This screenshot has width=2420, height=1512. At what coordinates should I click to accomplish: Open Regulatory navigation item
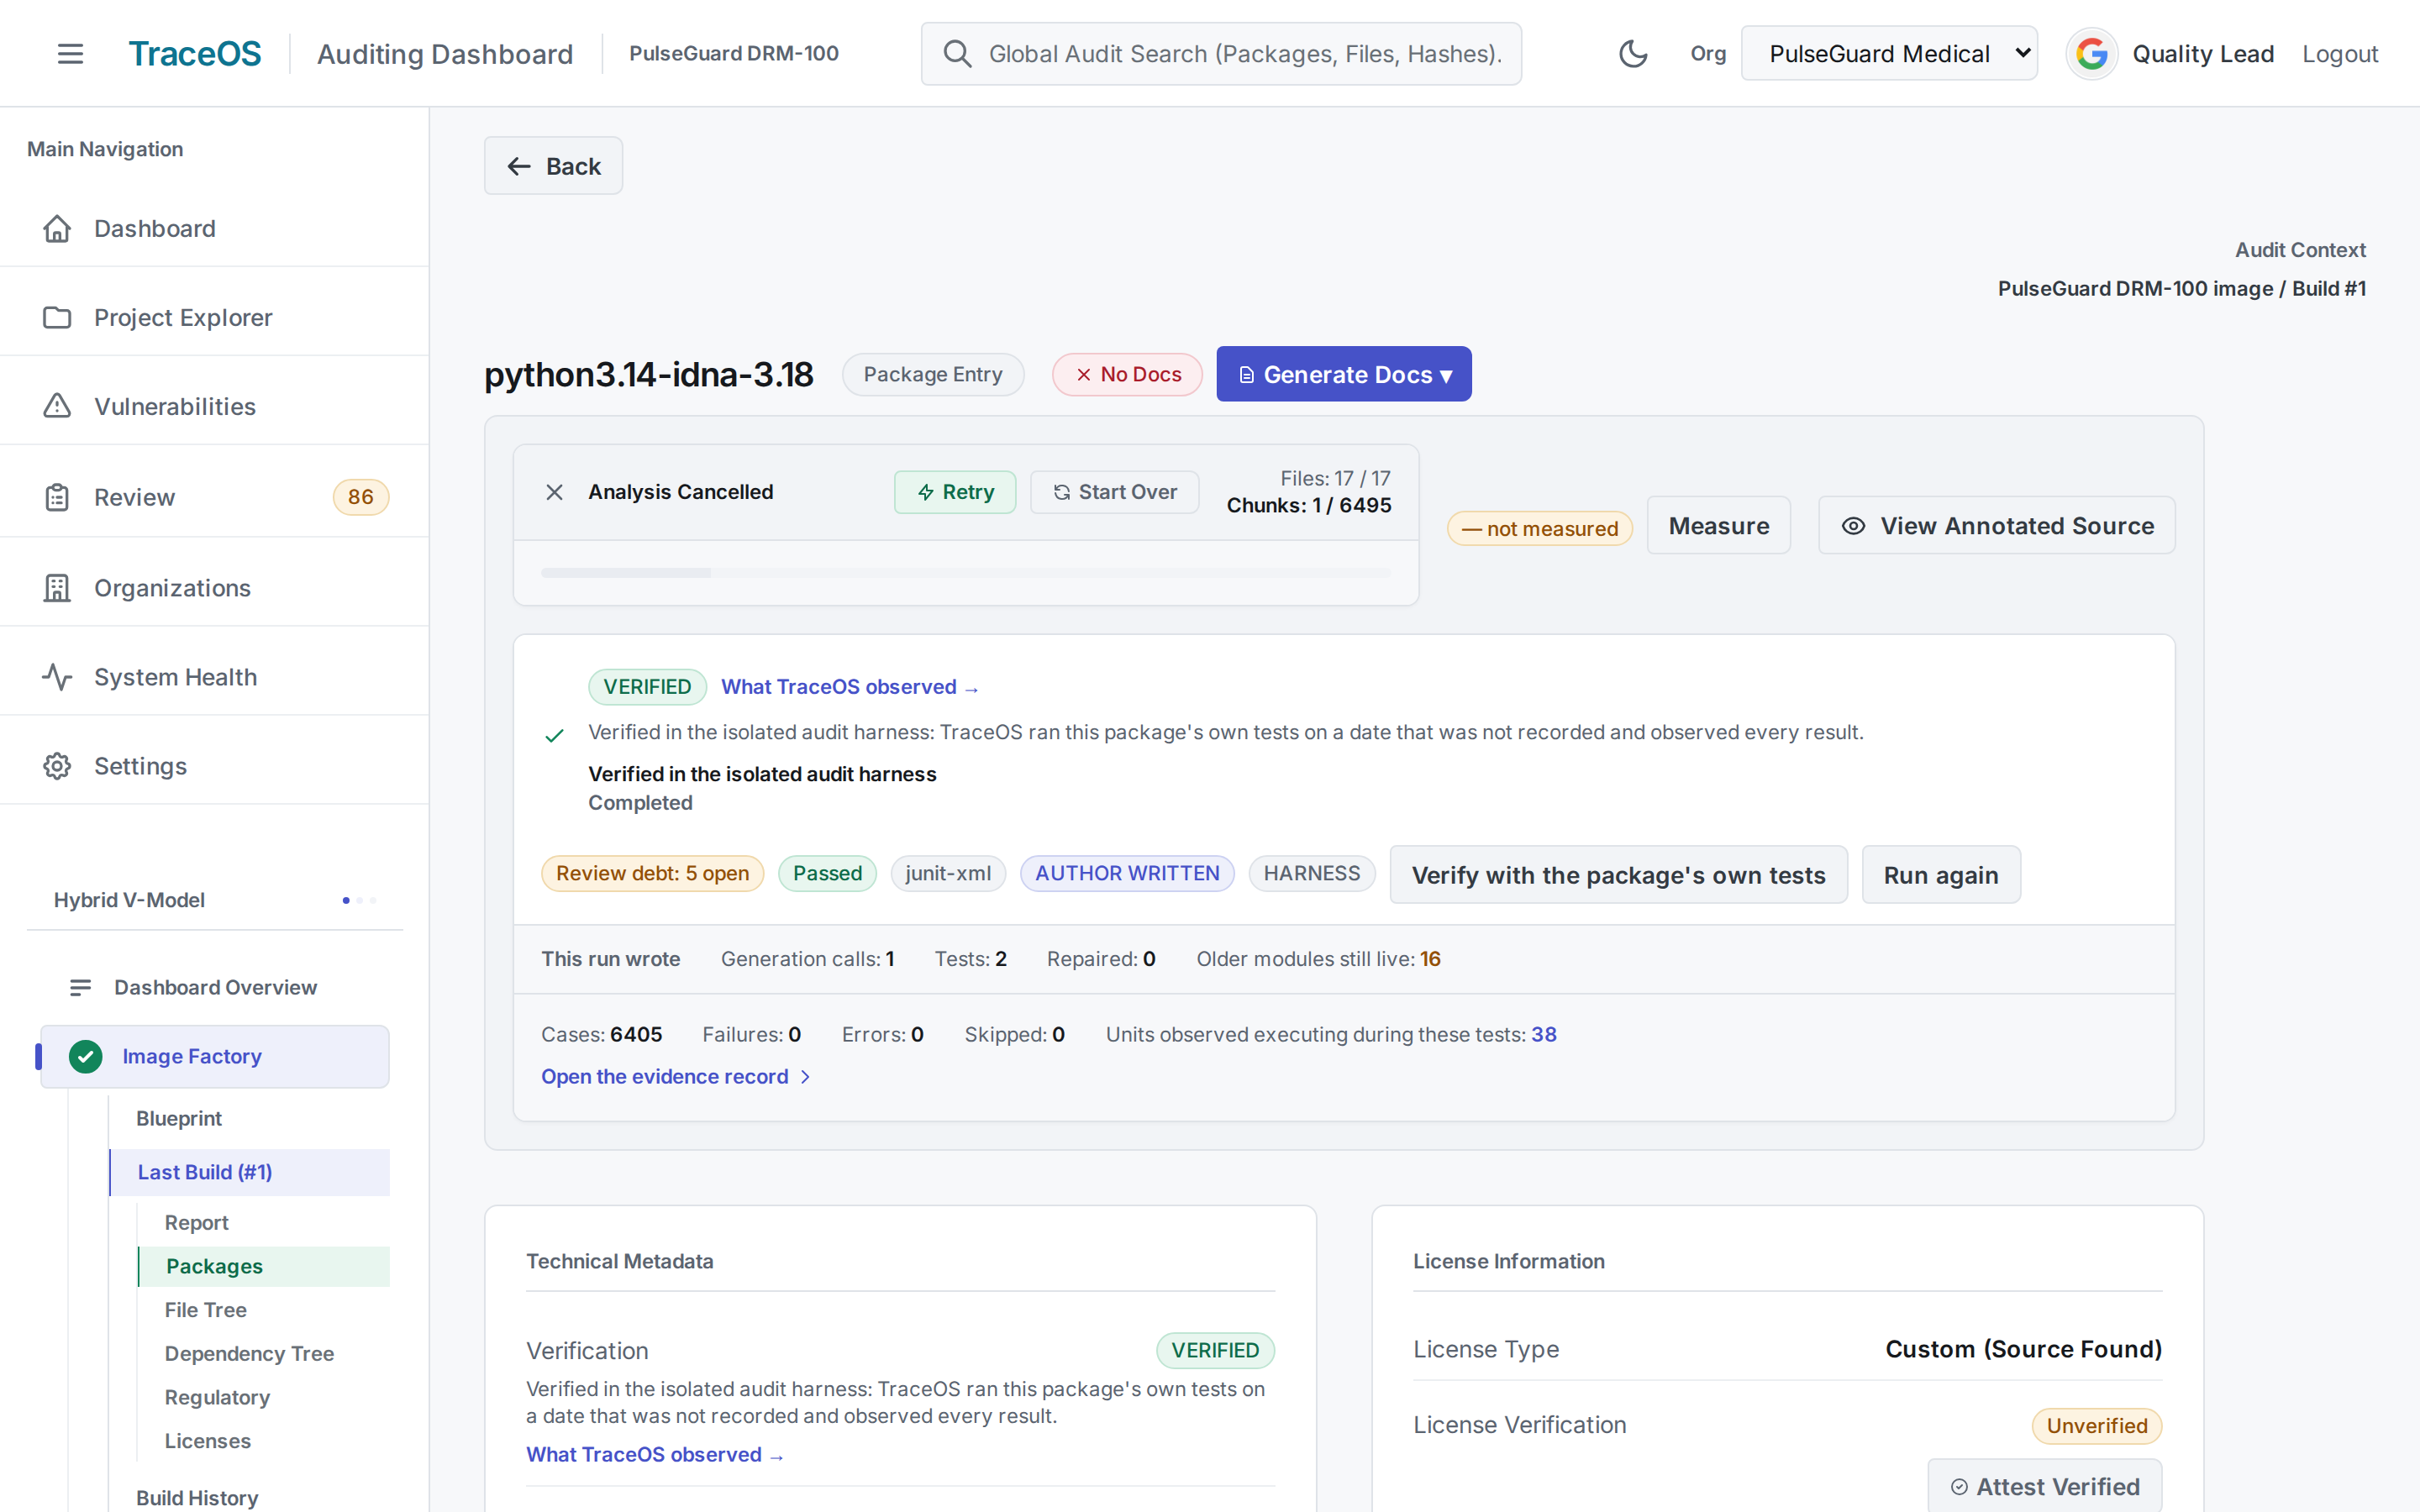tap(217, 1397)
